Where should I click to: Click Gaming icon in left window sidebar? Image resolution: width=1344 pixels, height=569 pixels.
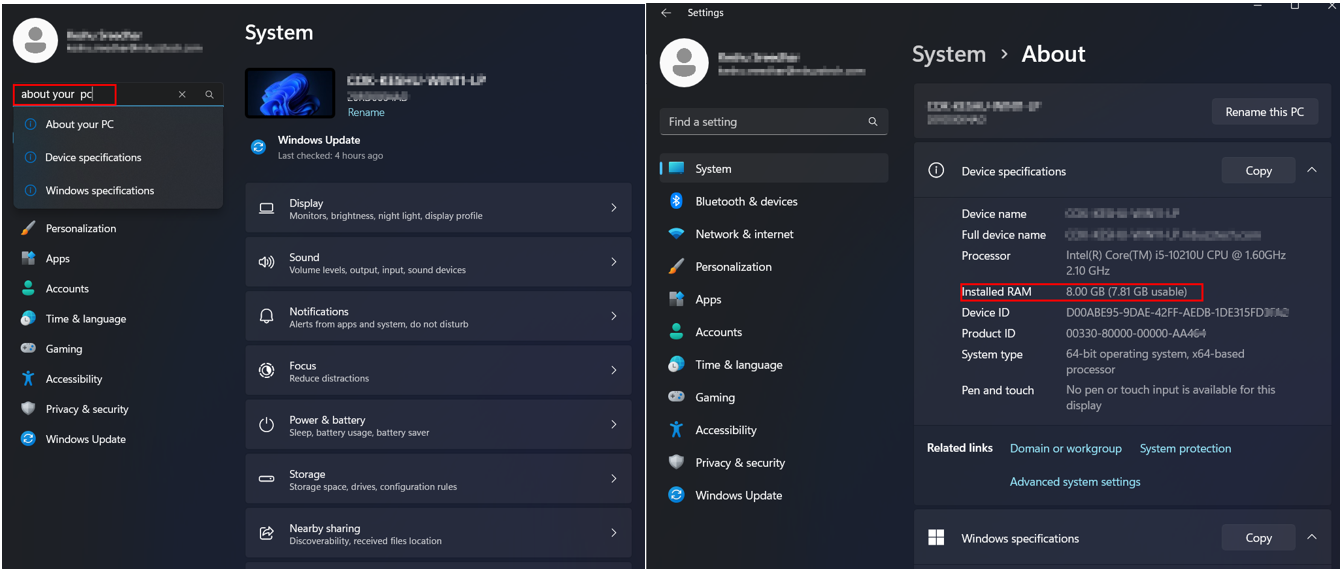(28, 348)
